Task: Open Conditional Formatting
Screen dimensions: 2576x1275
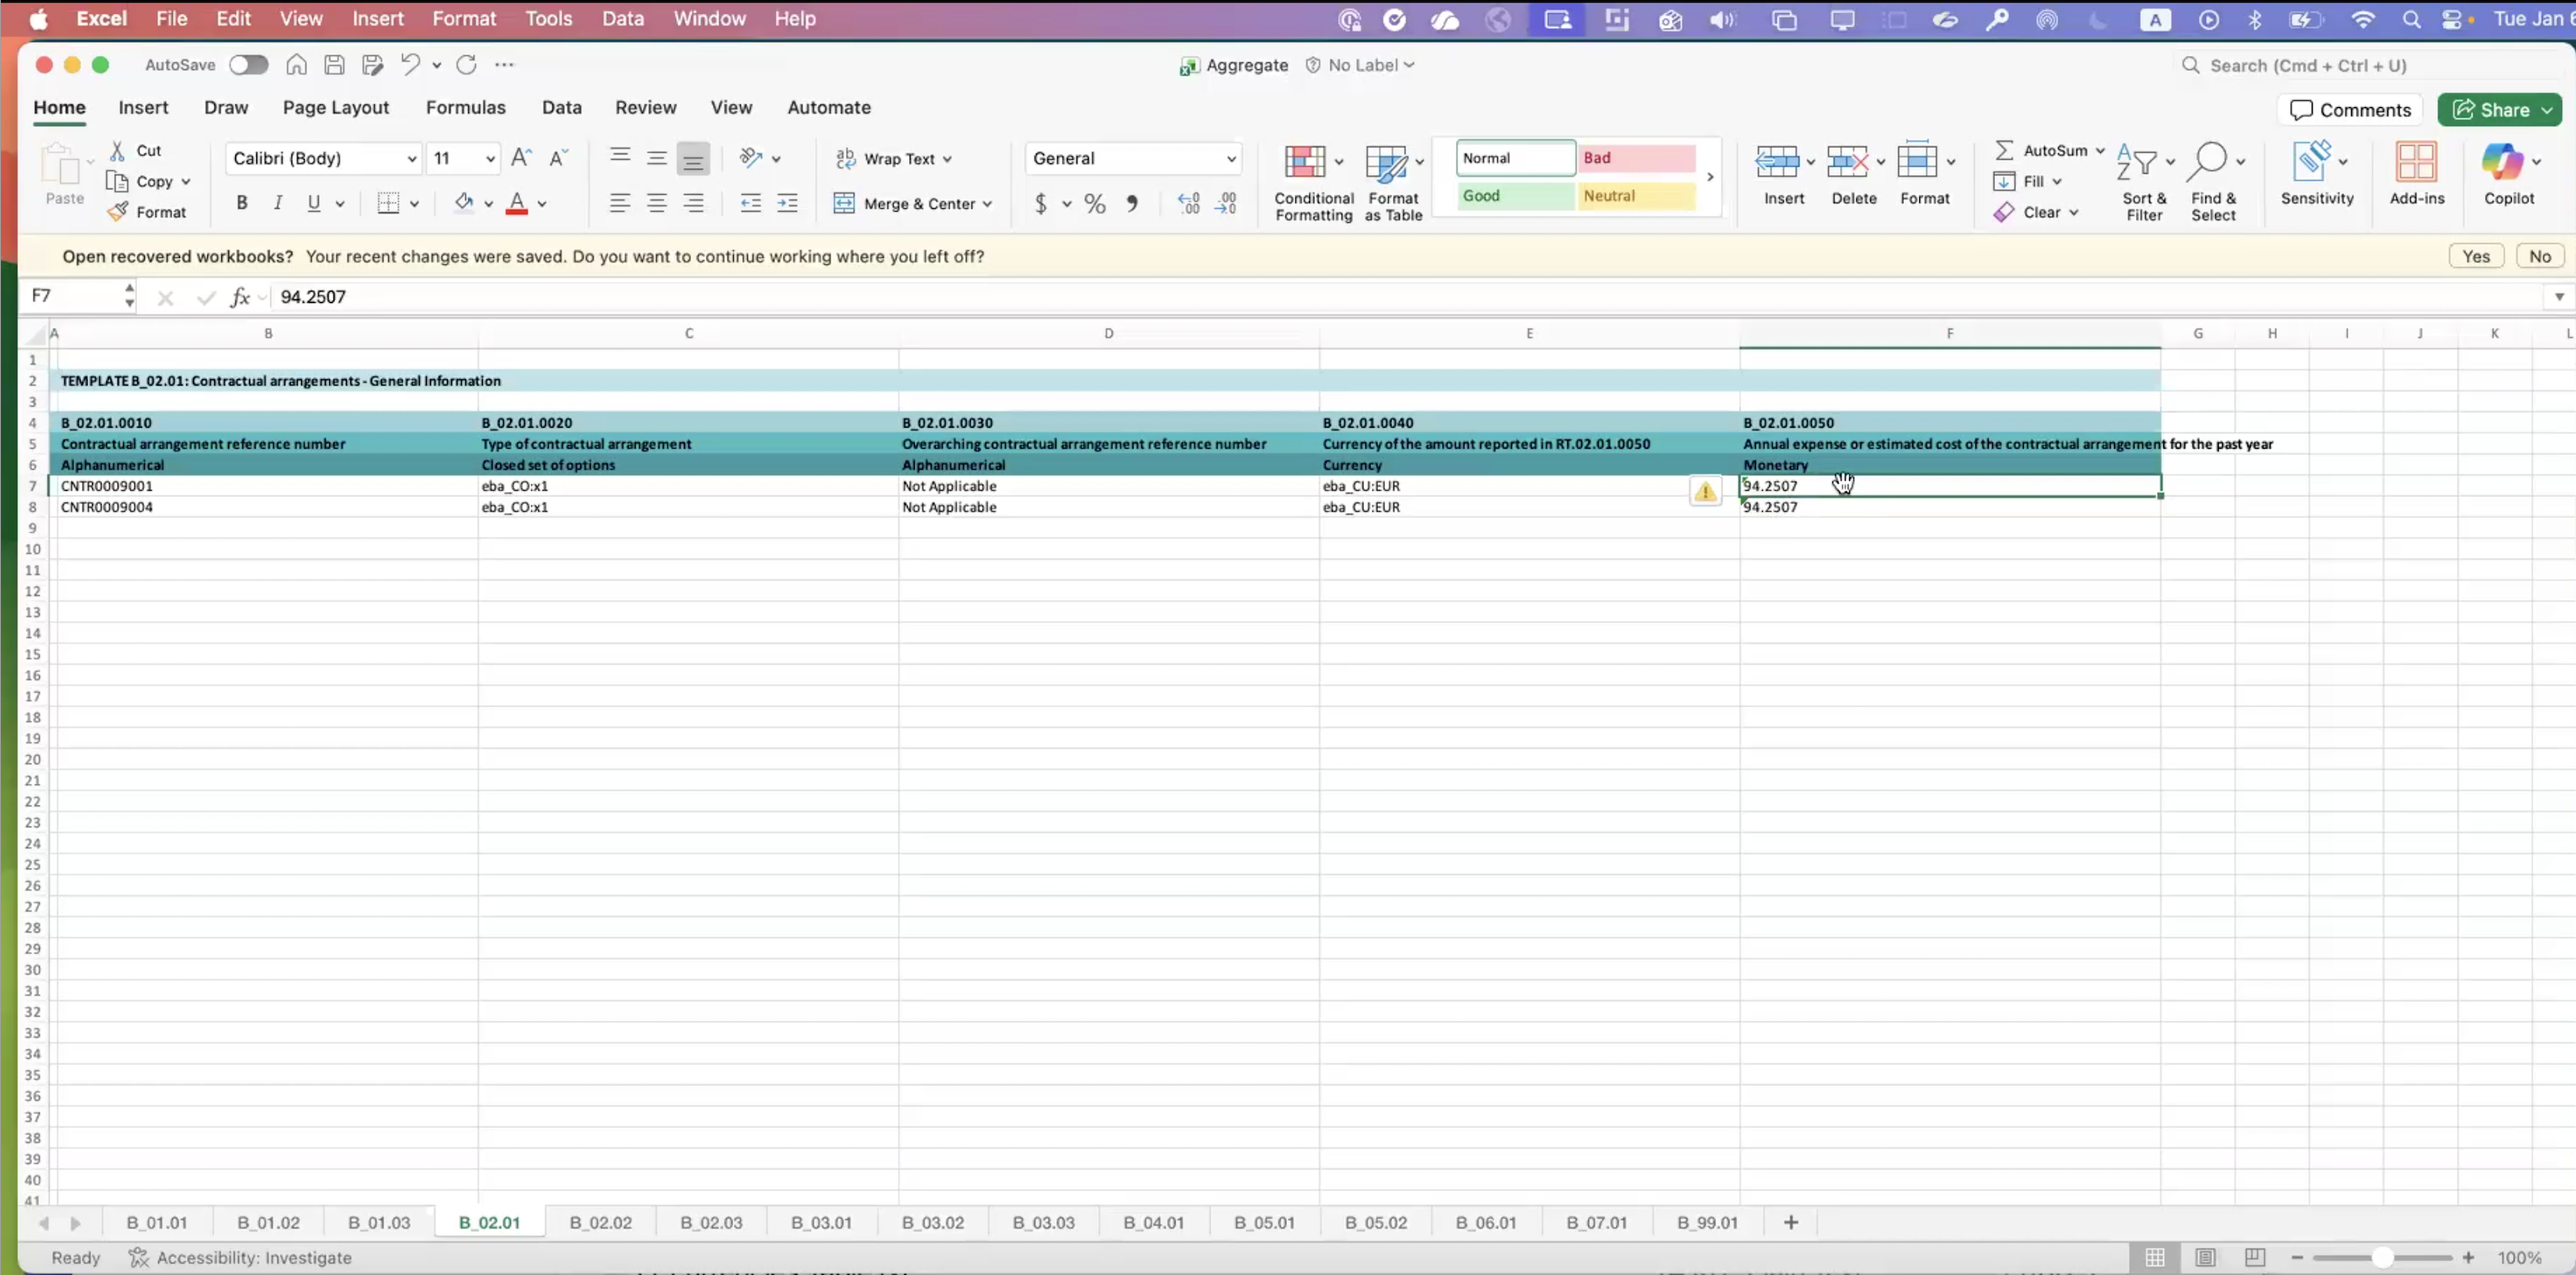Action: point(1314,183)
